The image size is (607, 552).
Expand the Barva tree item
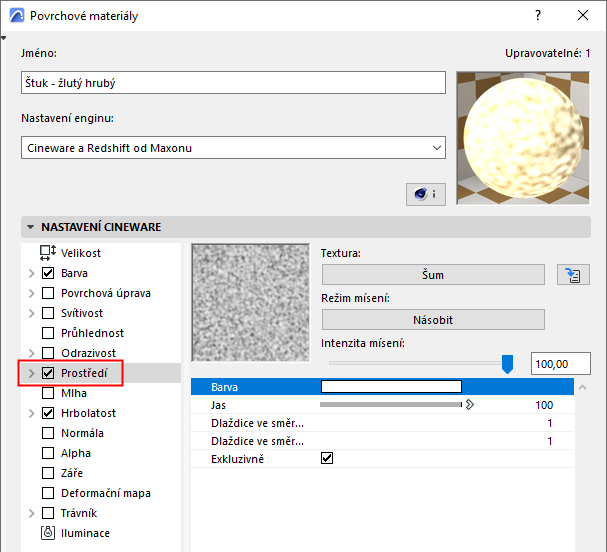31,273
